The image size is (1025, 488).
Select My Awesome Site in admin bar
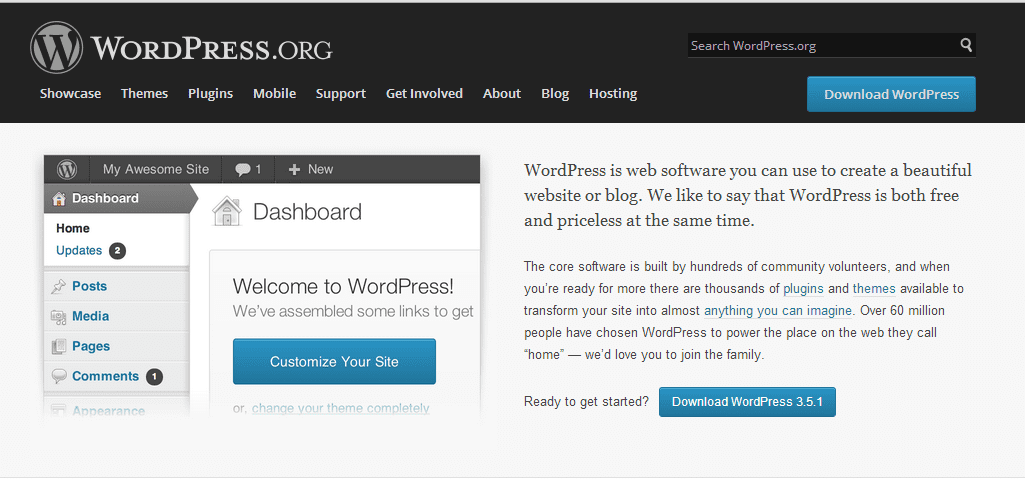tap(156, 170)
